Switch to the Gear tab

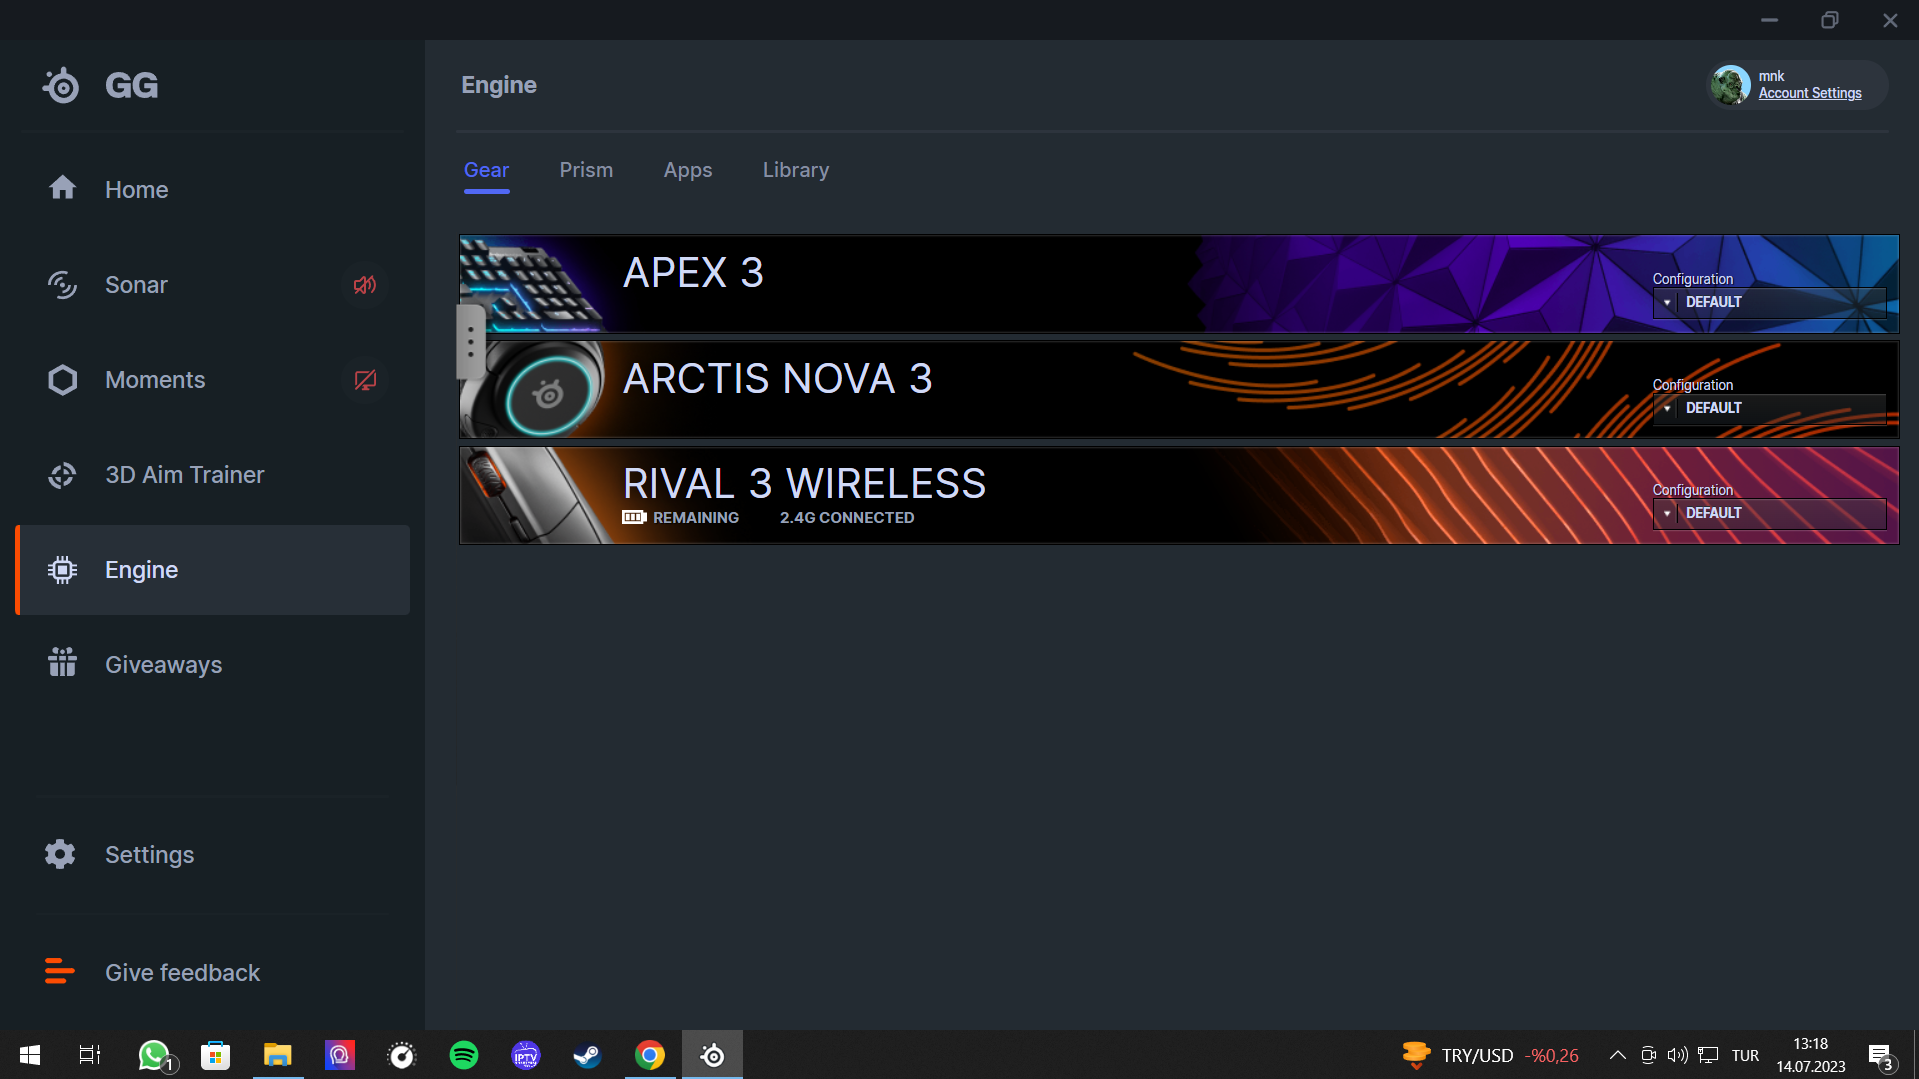pyautogui.click(x=486, y=170)
